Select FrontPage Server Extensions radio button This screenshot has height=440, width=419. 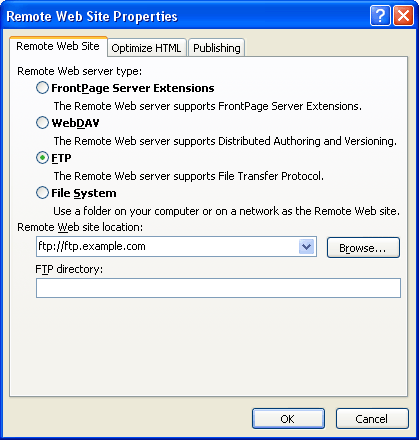pyautogui.click(x=42, y=88)
